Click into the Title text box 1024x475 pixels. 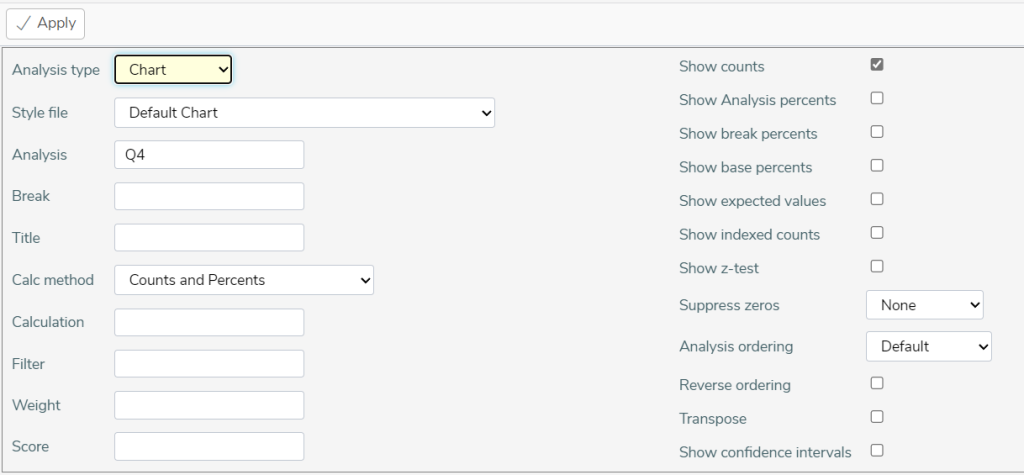point(209,238)
